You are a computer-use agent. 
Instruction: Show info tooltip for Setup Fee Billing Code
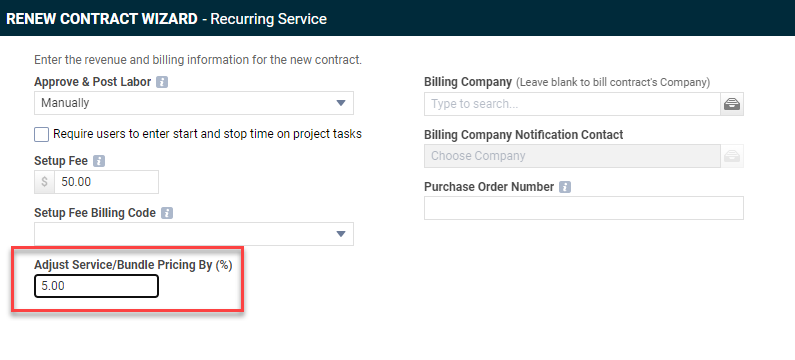(x=167, y=213)
